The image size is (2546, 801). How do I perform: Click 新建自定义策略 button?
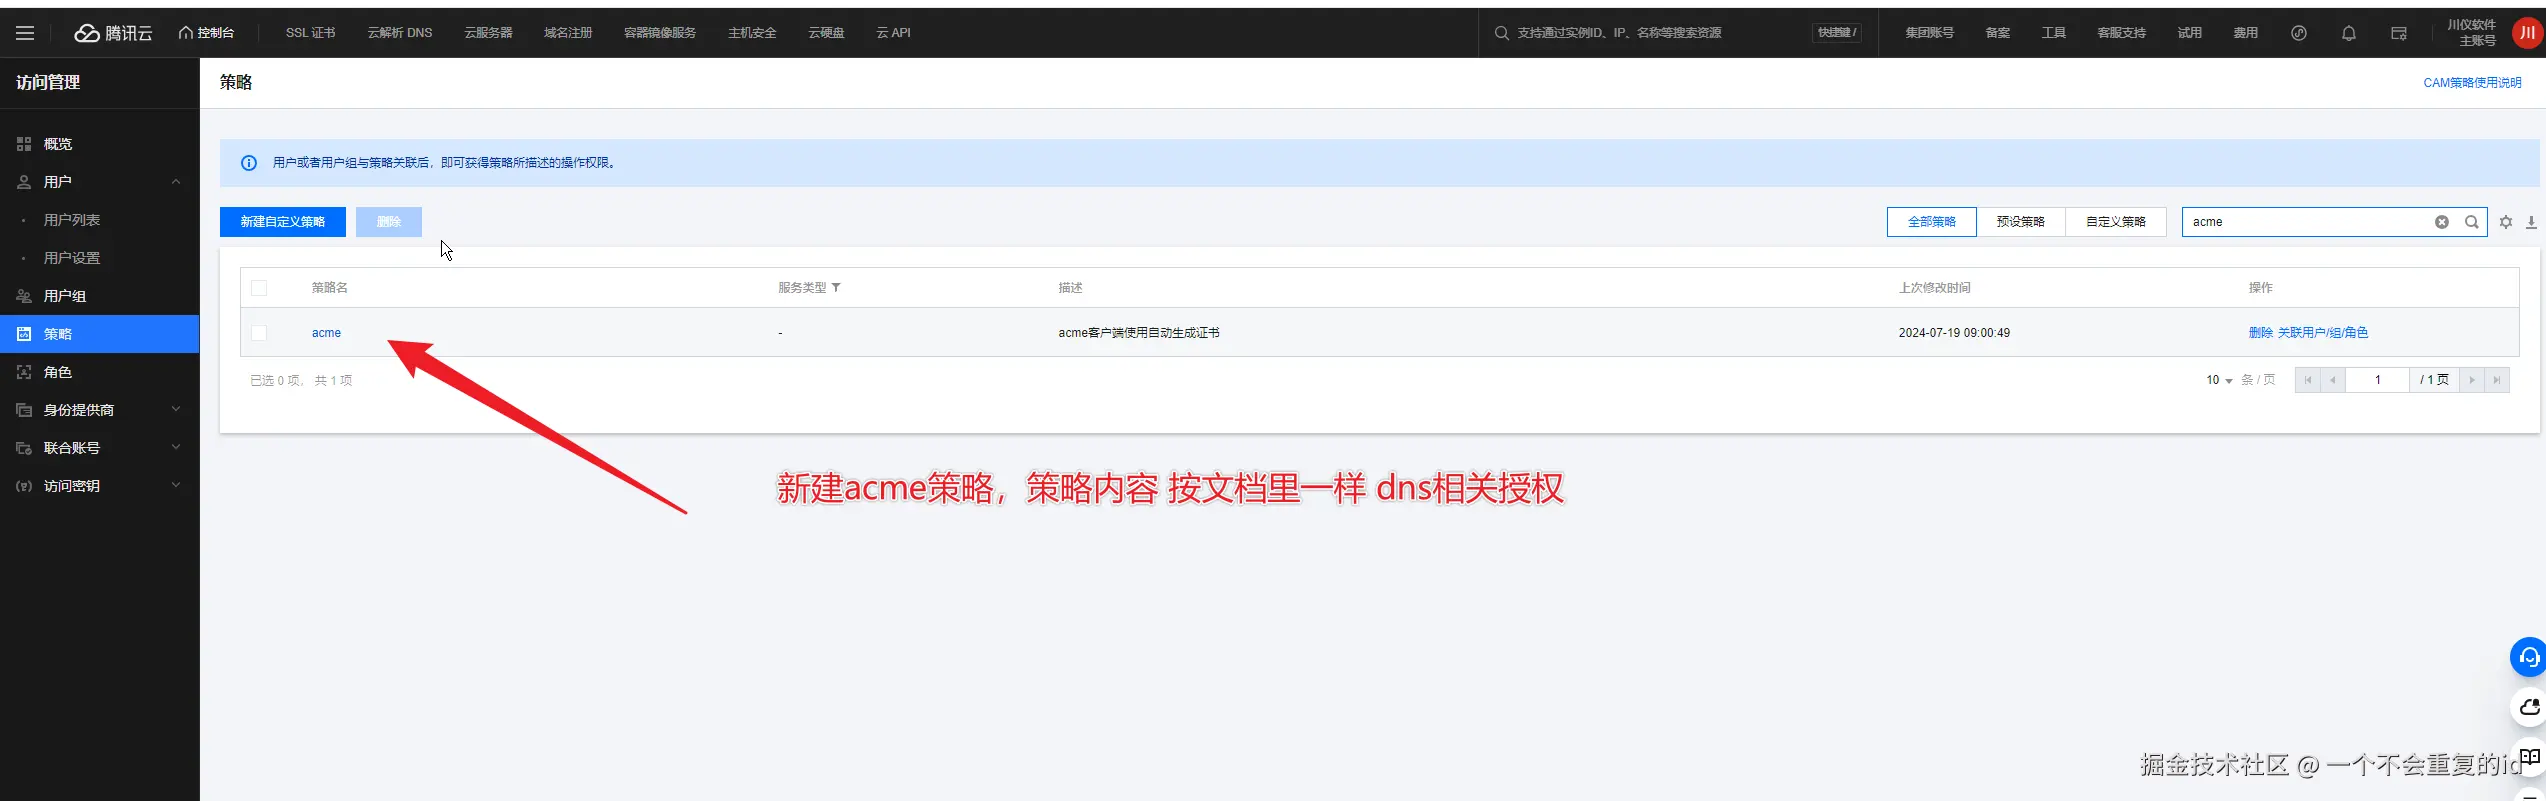tap(283, 222)
